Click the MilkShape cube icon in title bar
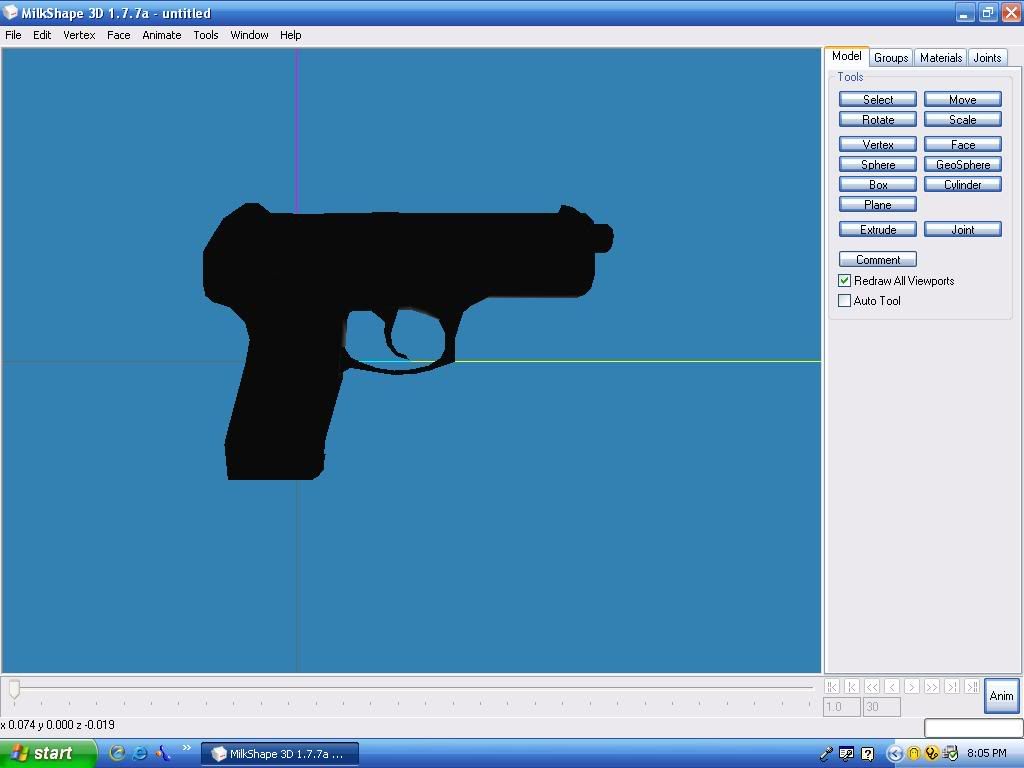Viewport: 1024px width, 768px height. tap(10, 12)
